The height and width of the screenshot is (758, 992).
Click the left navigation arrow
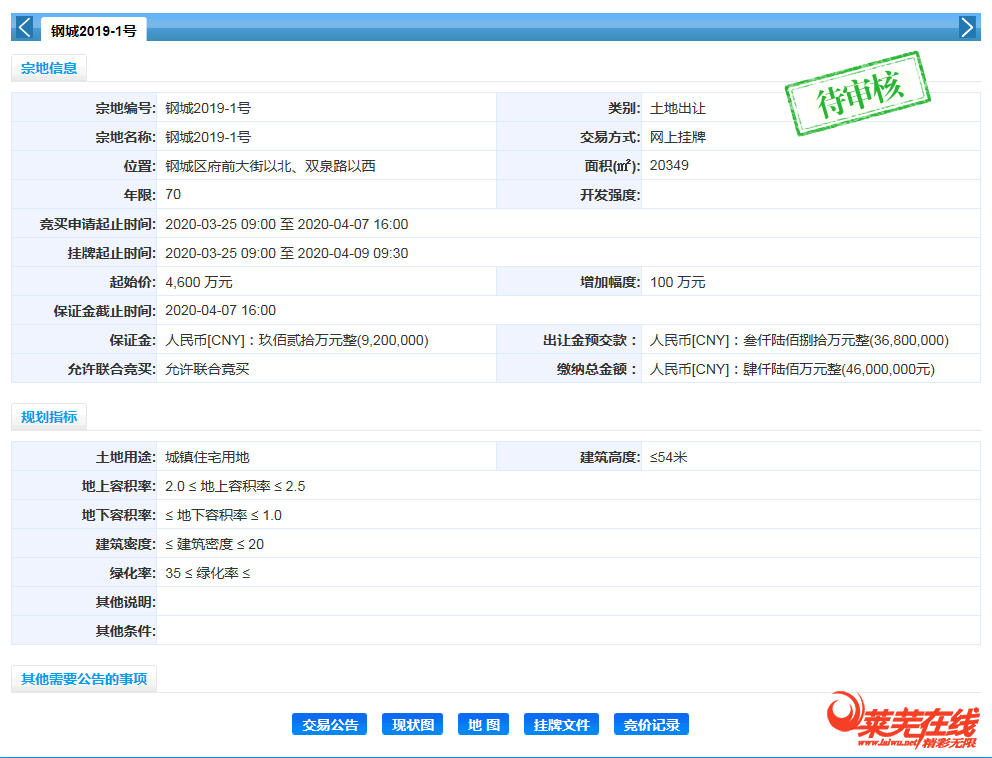(22, 27)
